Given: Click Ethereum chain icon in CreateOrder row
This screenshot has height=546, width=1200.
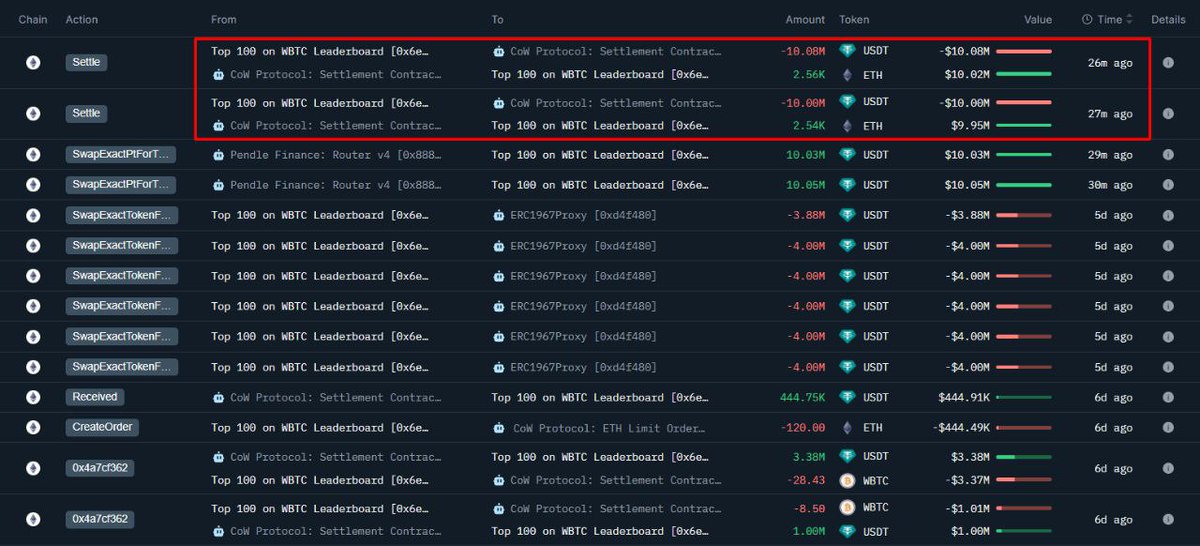Looking at the screenshot, I should click(33, 427).
